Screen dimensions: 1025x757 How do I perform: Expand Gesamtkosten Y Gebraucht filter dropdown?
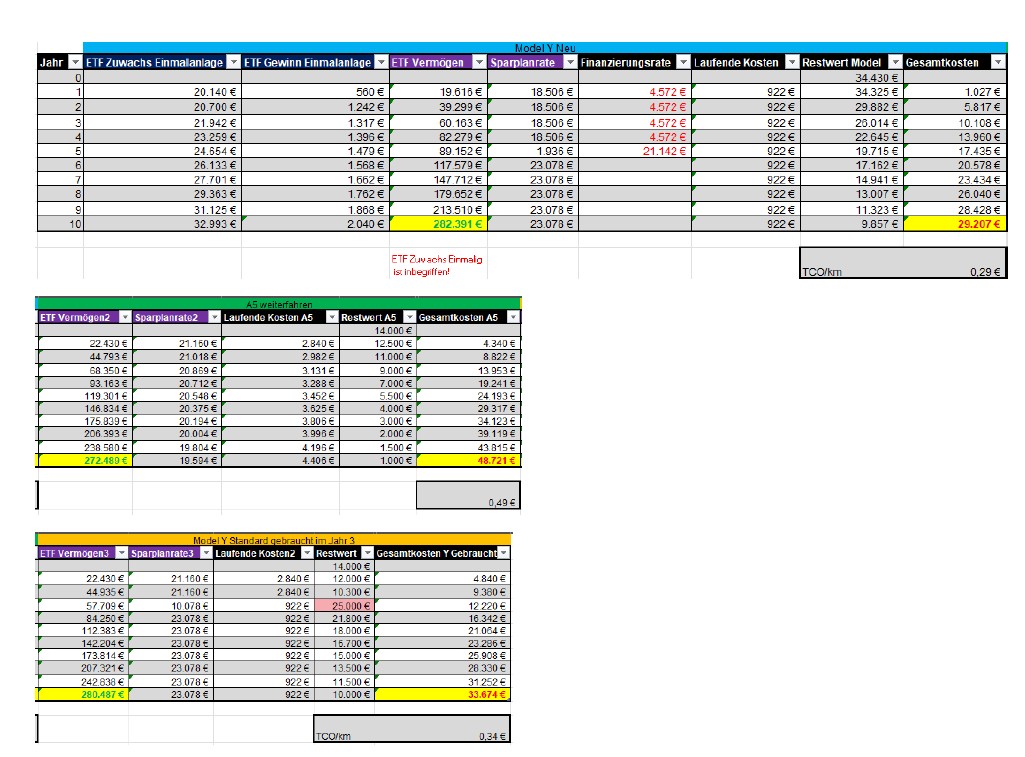(504, 553)
